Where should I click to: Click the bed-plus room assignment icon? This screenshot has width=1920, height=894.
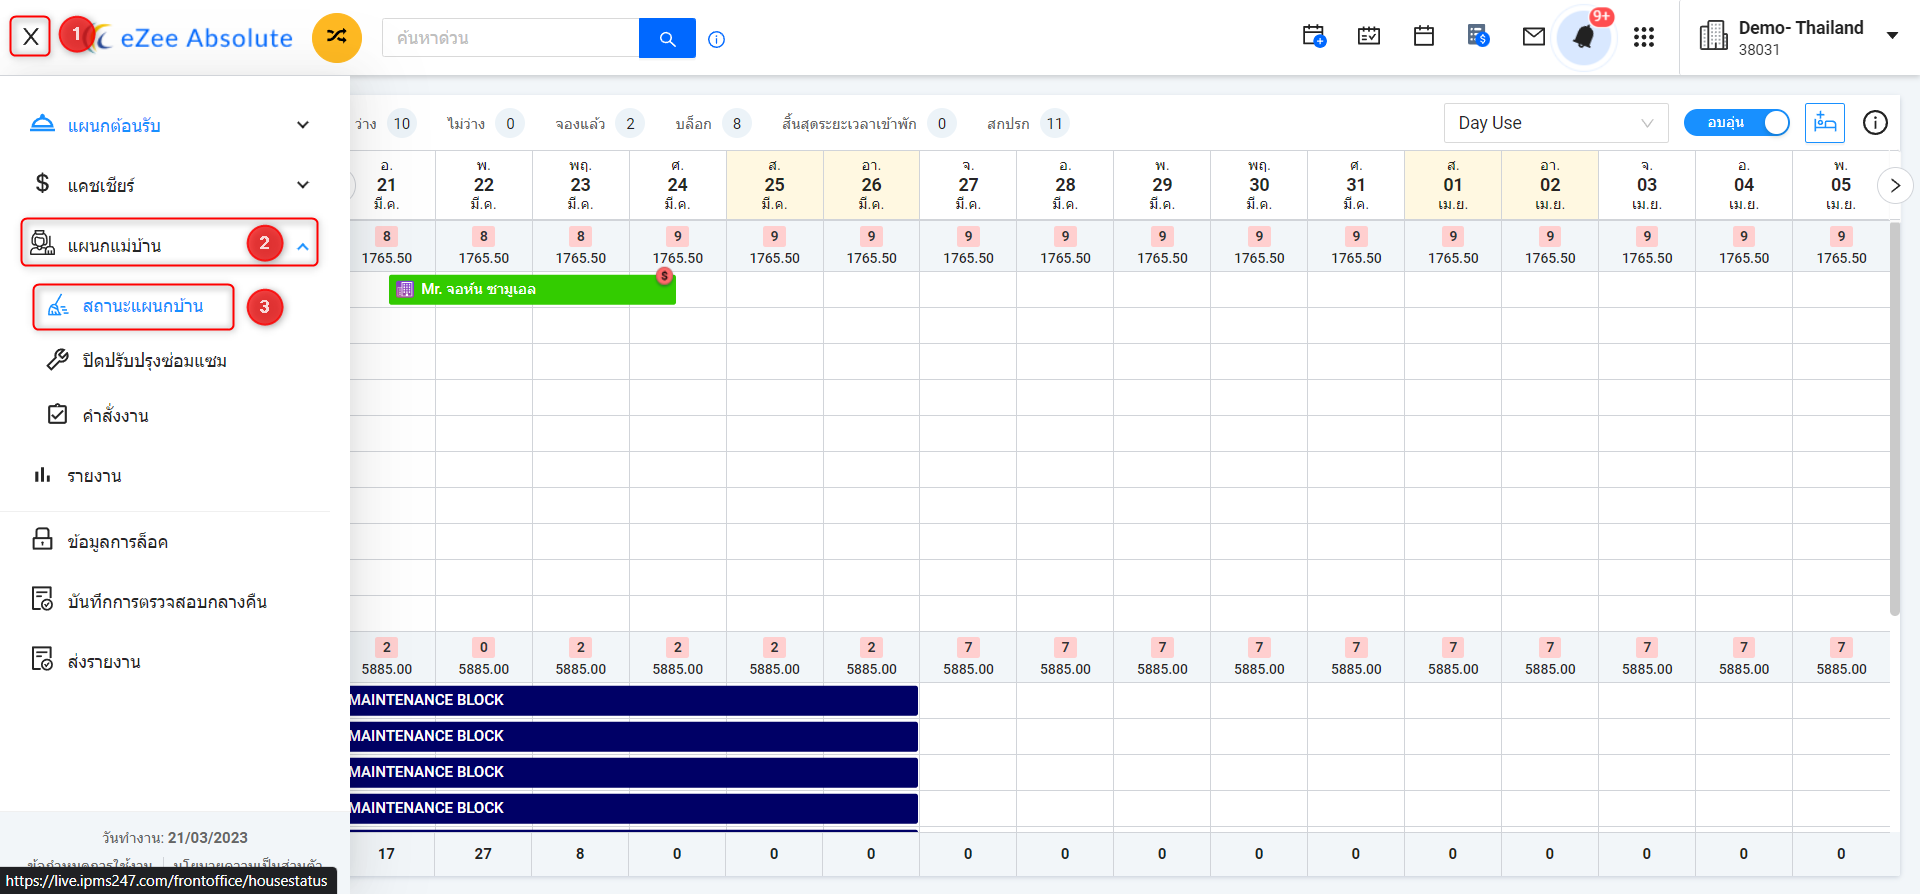(x=1825, y=123)
